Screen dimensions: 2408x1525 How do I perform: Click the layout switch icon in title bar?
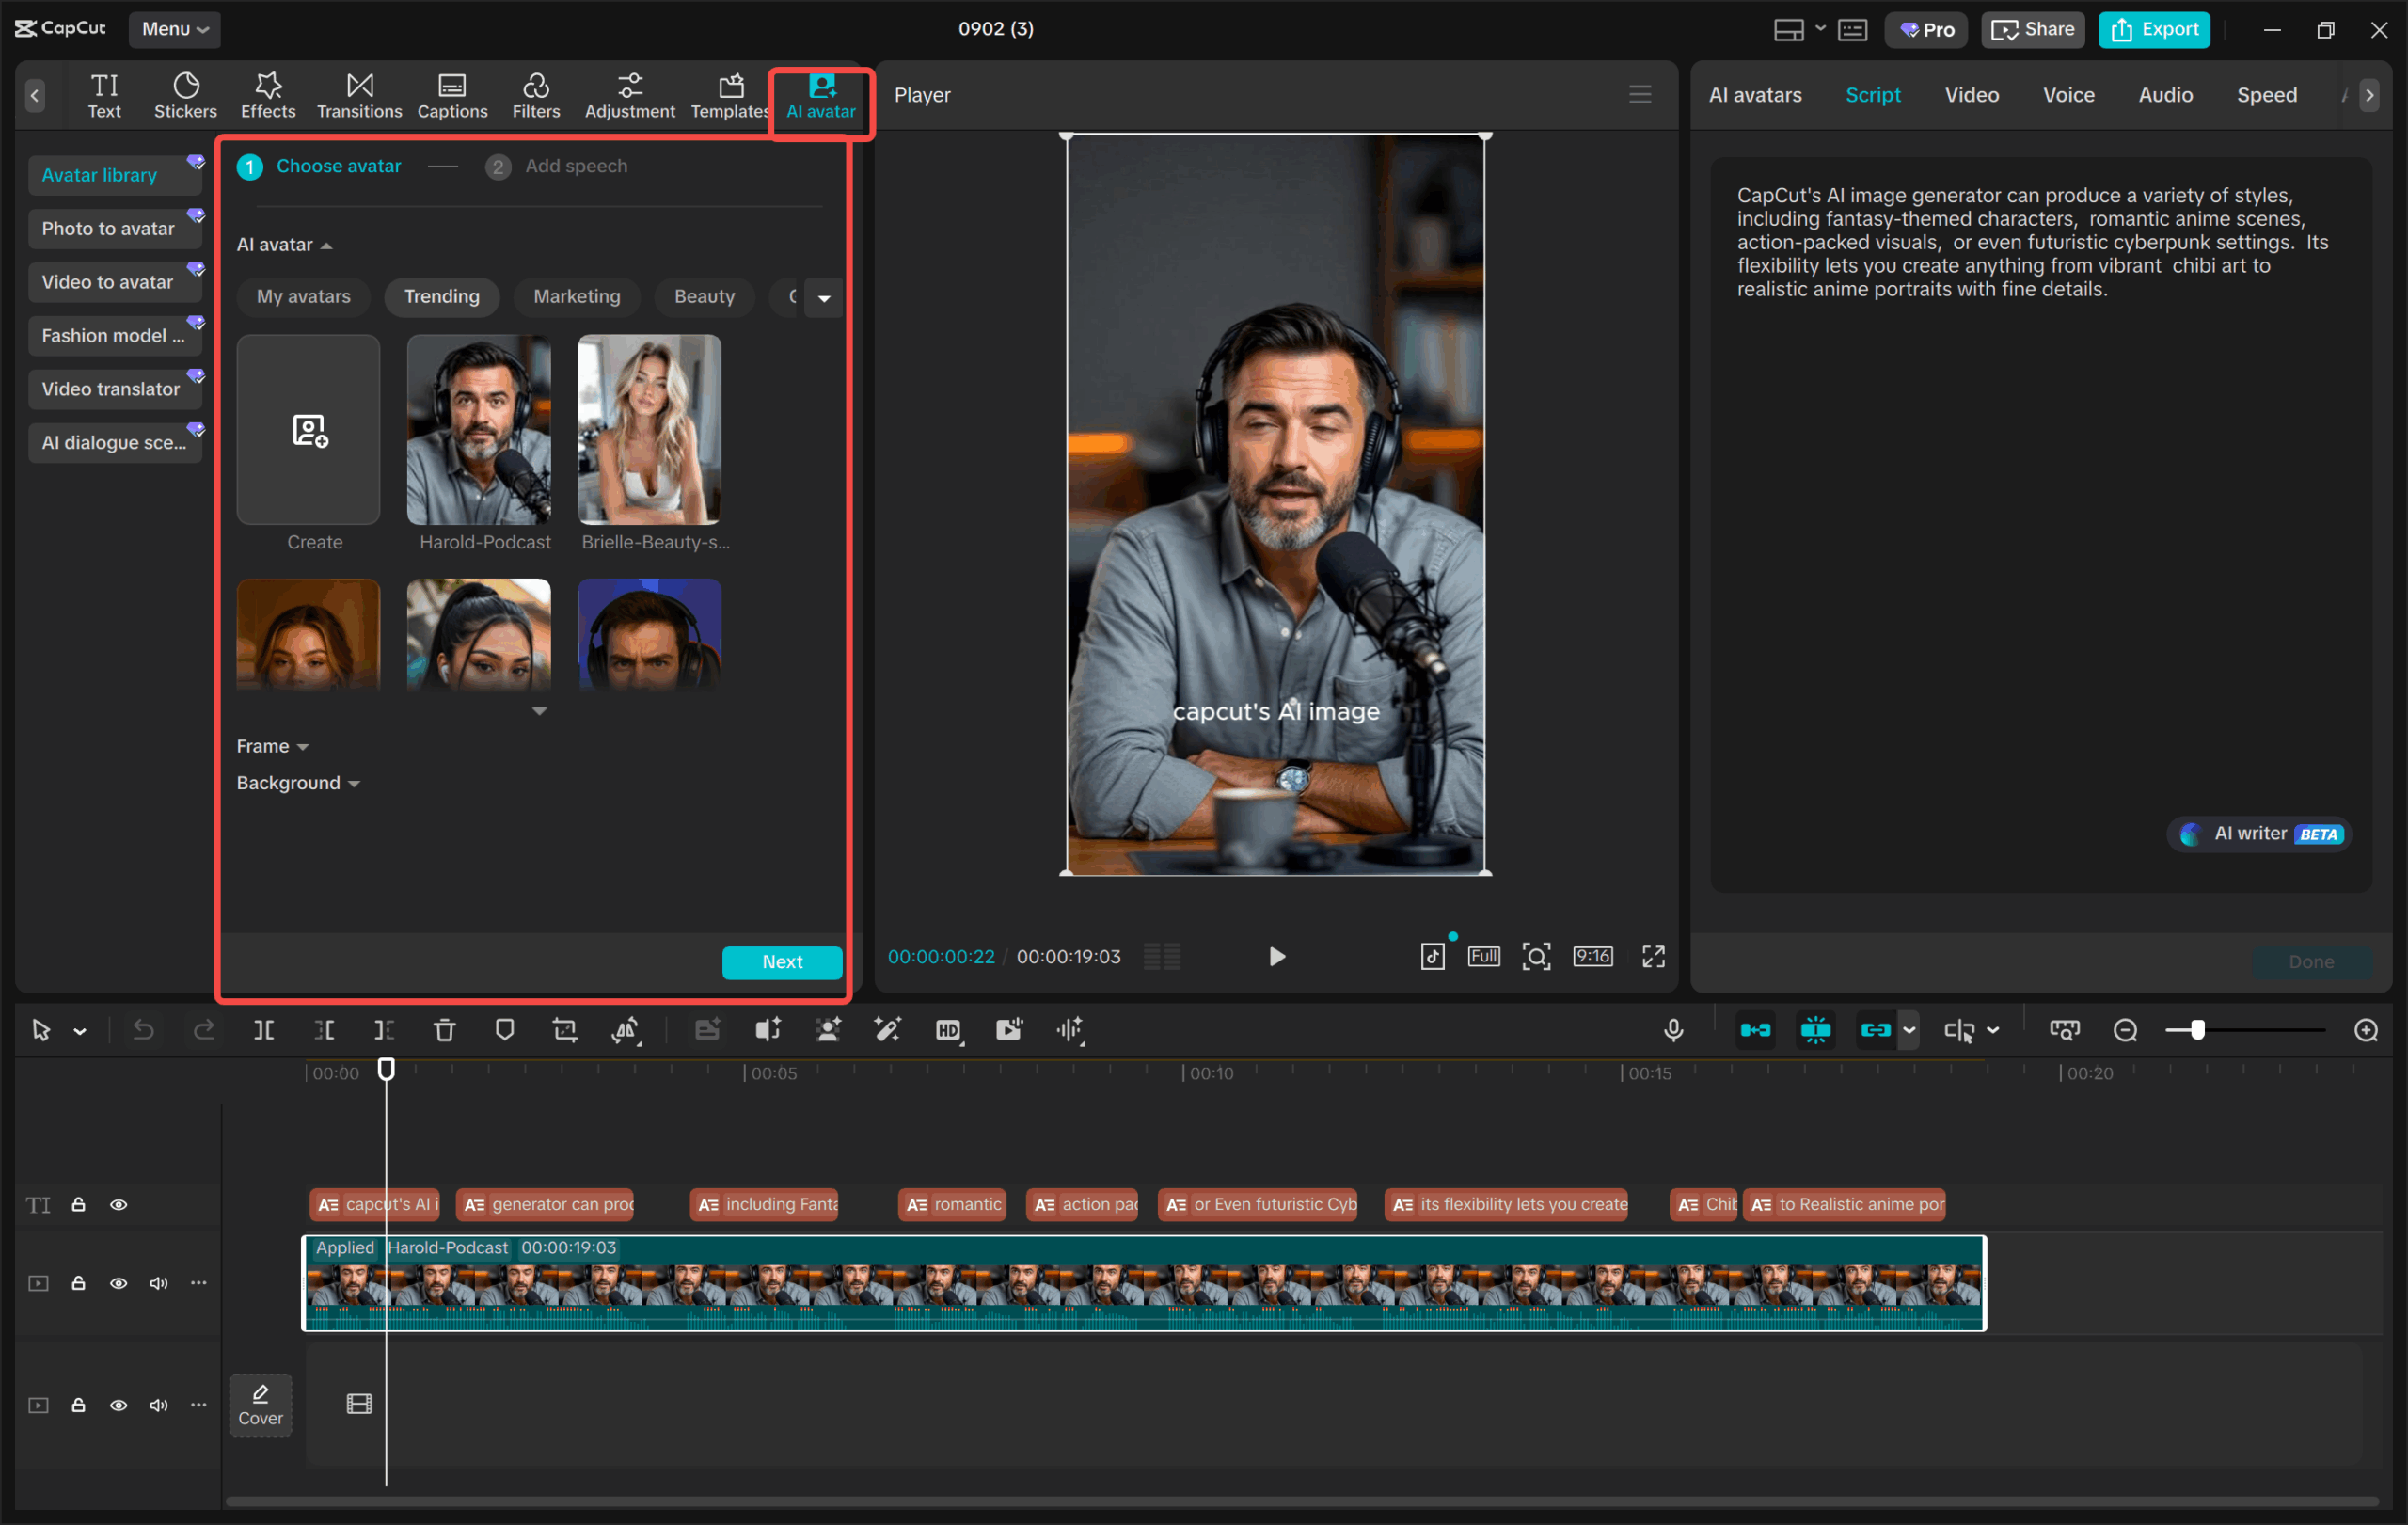click(1789, 30)
